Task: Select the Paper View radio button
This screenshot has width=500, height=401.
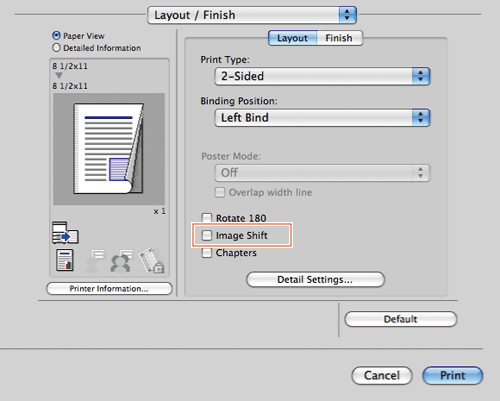Action: (x=56, y=35)
